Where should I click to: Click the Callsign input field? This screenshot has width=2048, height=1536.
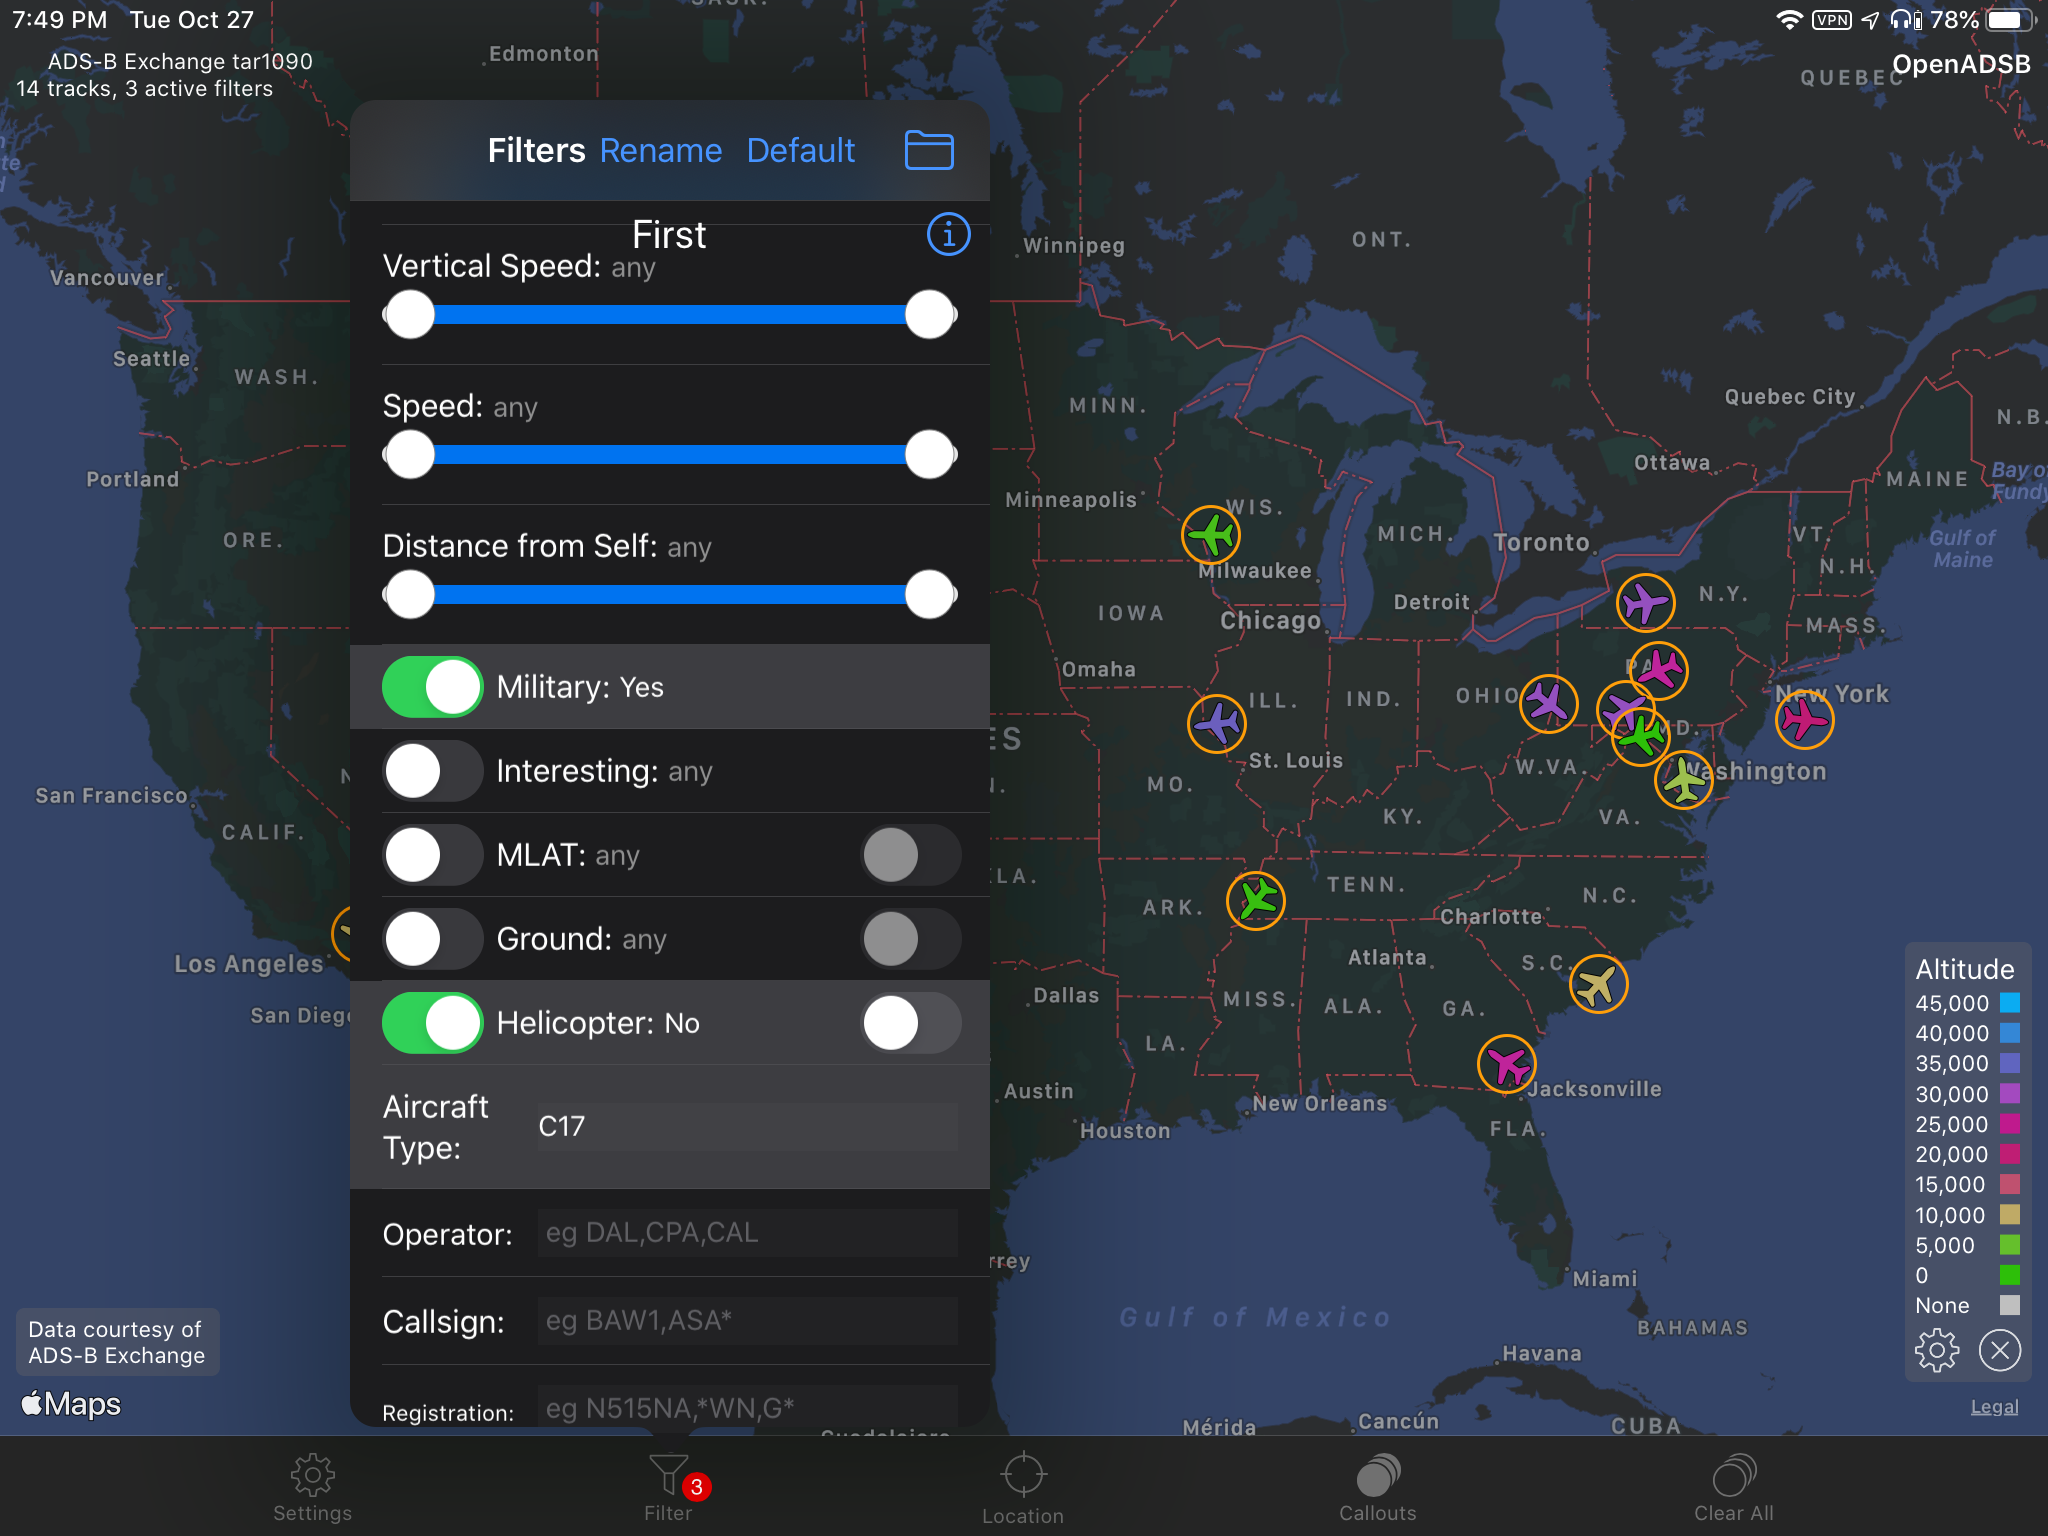coord(747,1321)
